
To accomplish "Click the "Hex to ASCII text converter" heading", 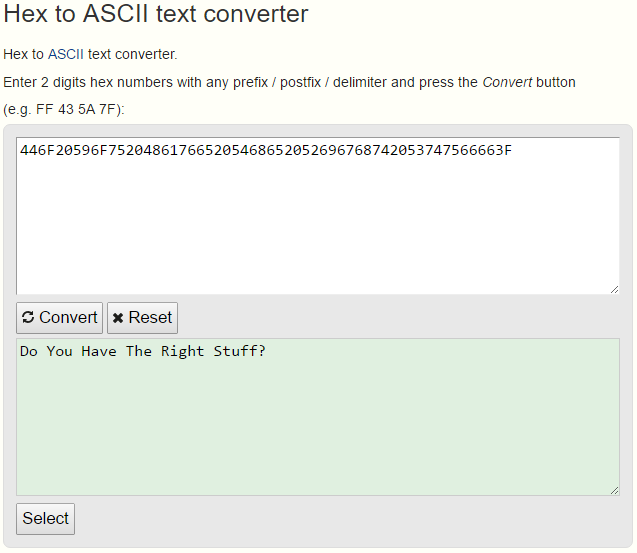I will click(156, 14).
